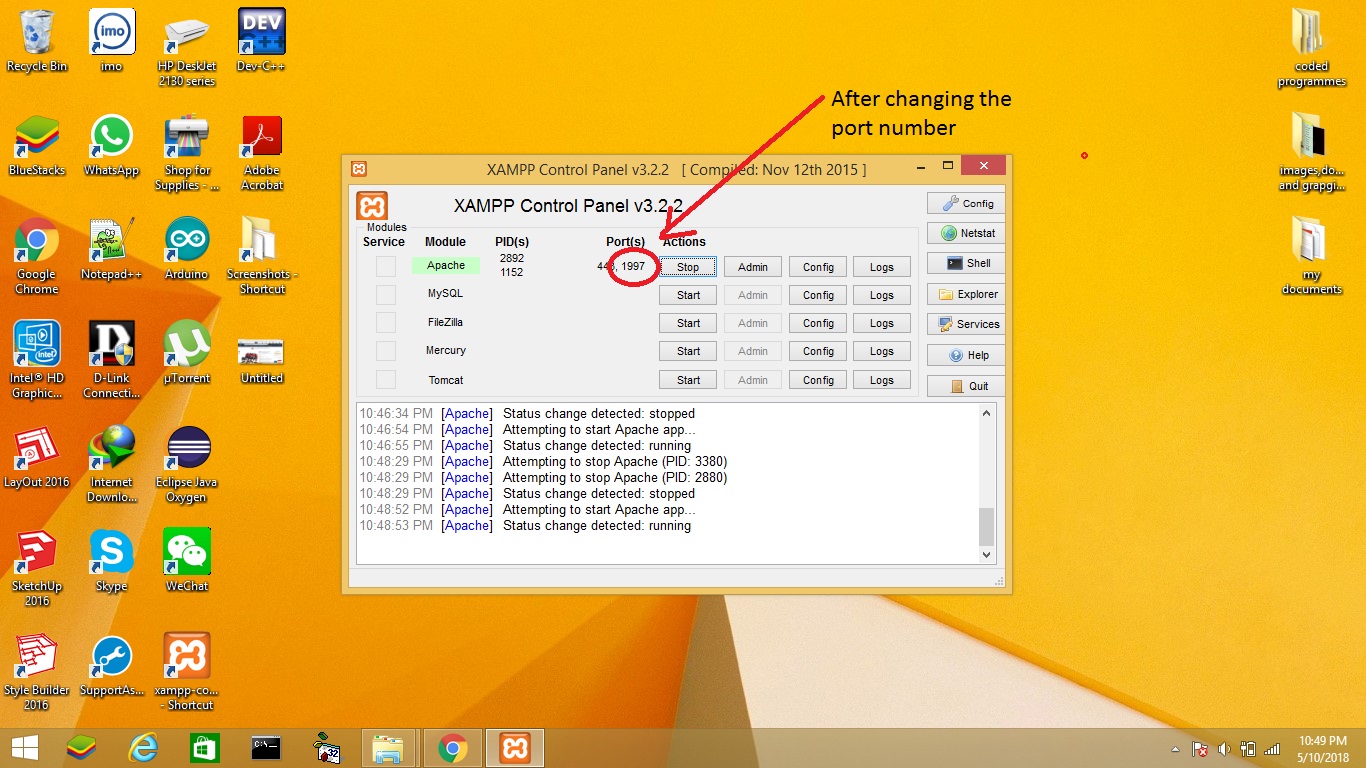This screenshot has height=768, width=1366.
Task: Open the FileZilla Config menu
Action: (818, 323)
